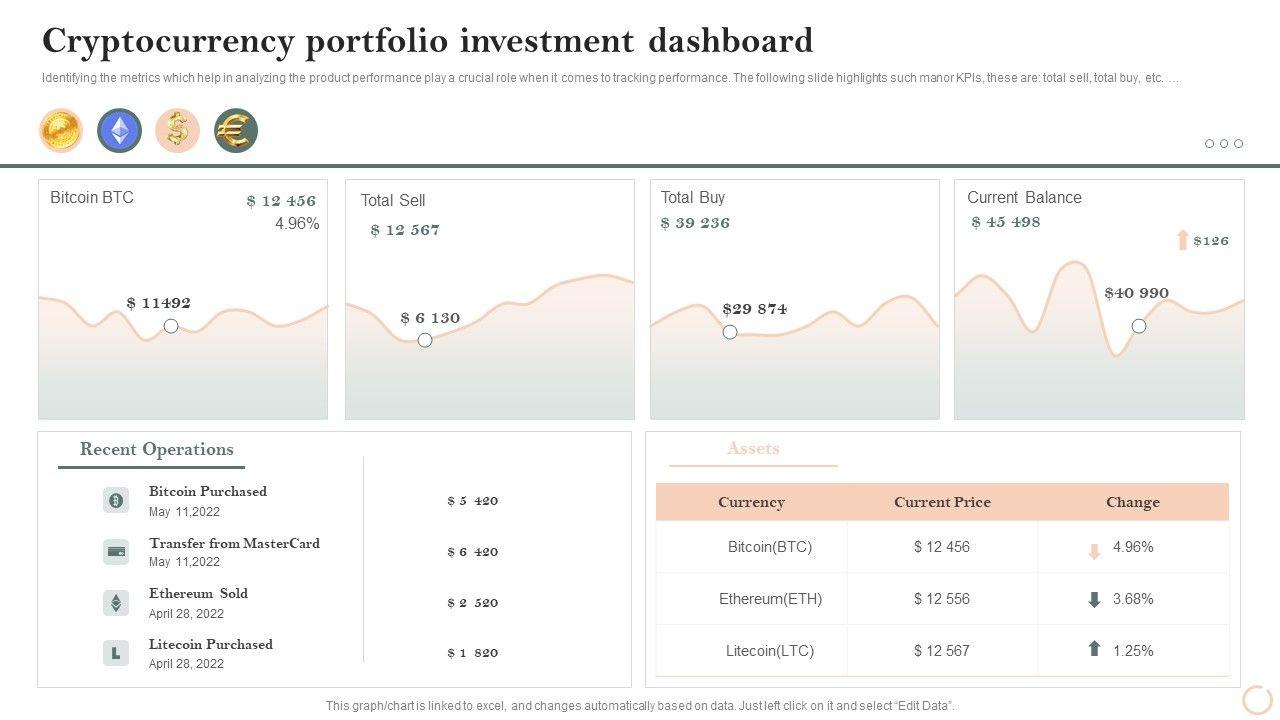Select the Total Buy chart marker
Image resolution: width=1280 pixels, height=720 pixels.
[730, 332]
